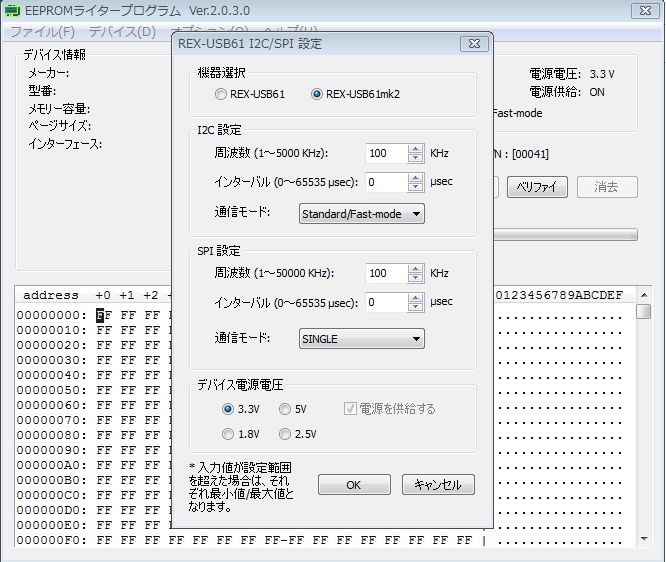Click the 電源電圧 3.3 V value text
The image size is (666, 562).
(x=602, y=74)
